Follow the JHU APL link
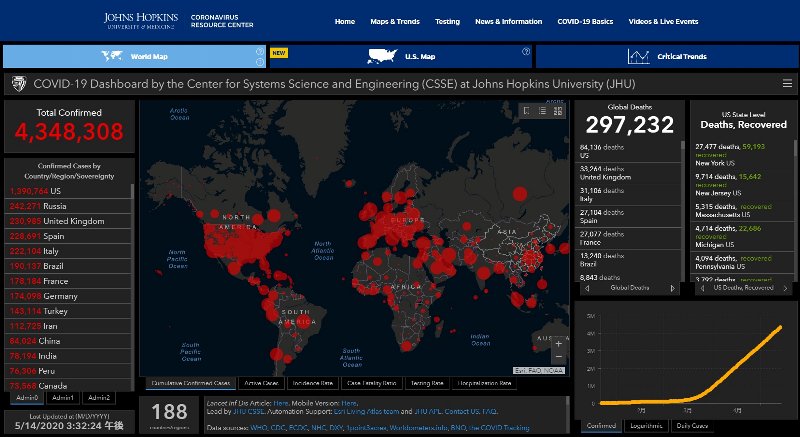The height and width of the screenshot is (437, 800). [x=428, y=412]
